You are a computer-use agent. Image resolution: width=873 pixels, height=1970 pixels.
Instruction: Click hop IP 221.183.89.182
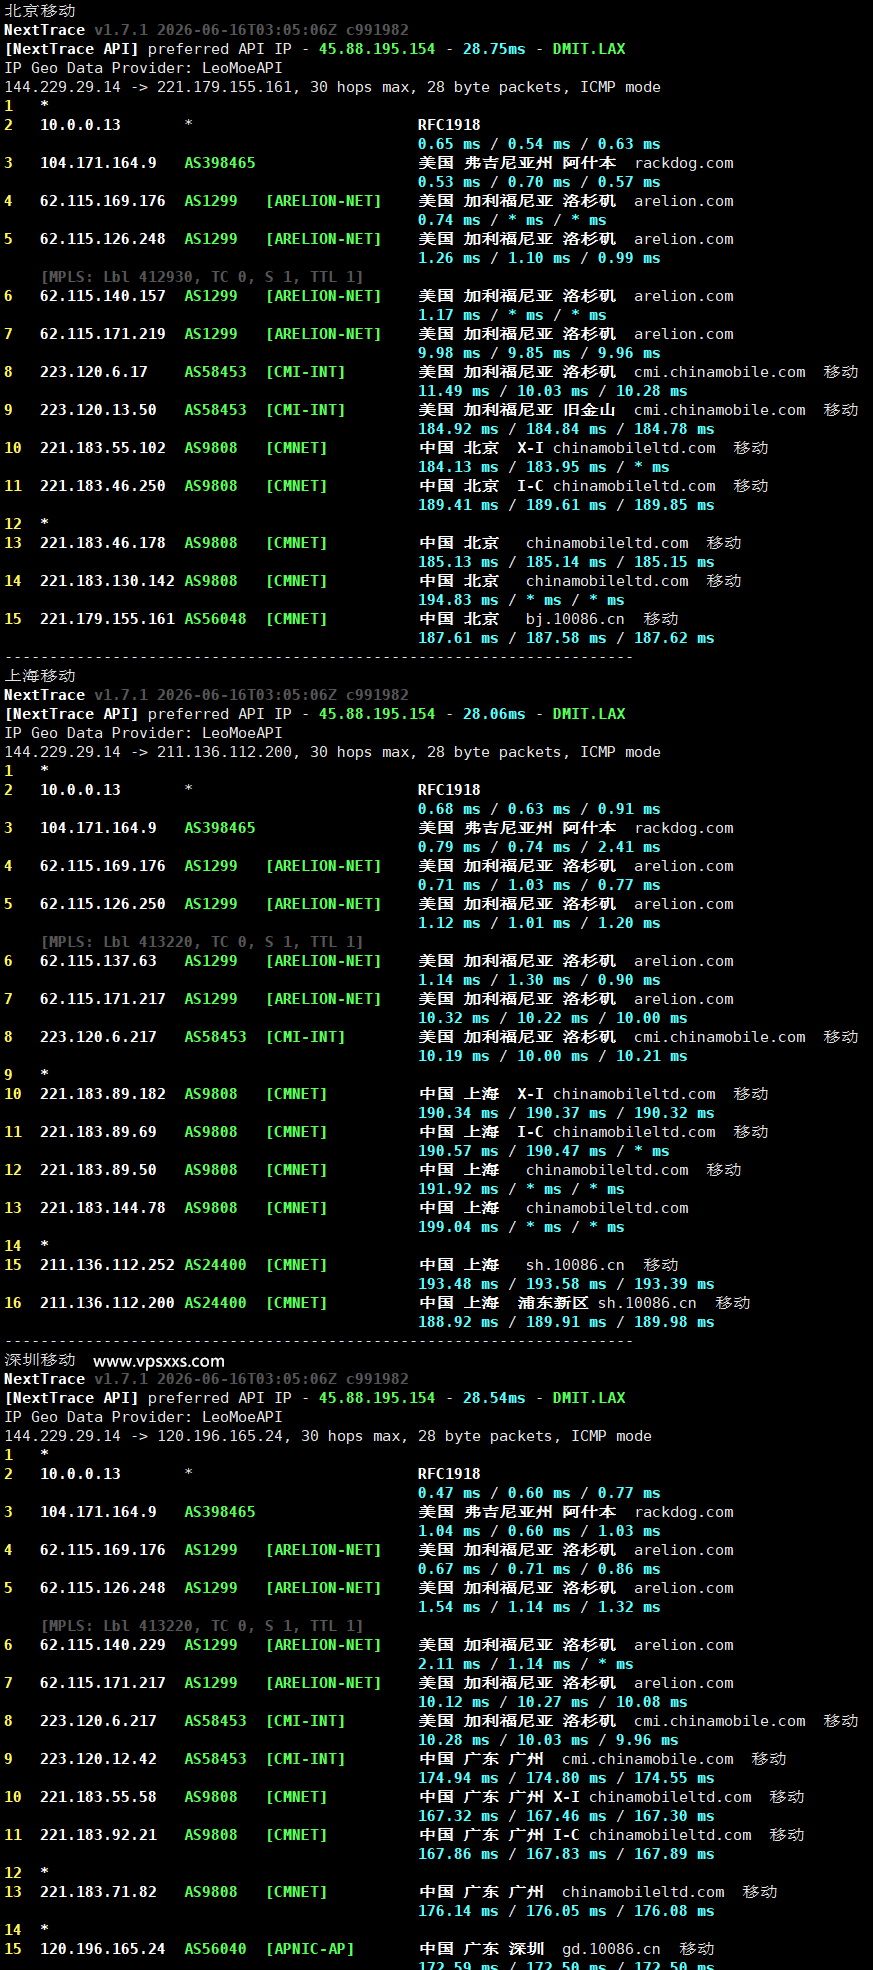point(103,1094)
